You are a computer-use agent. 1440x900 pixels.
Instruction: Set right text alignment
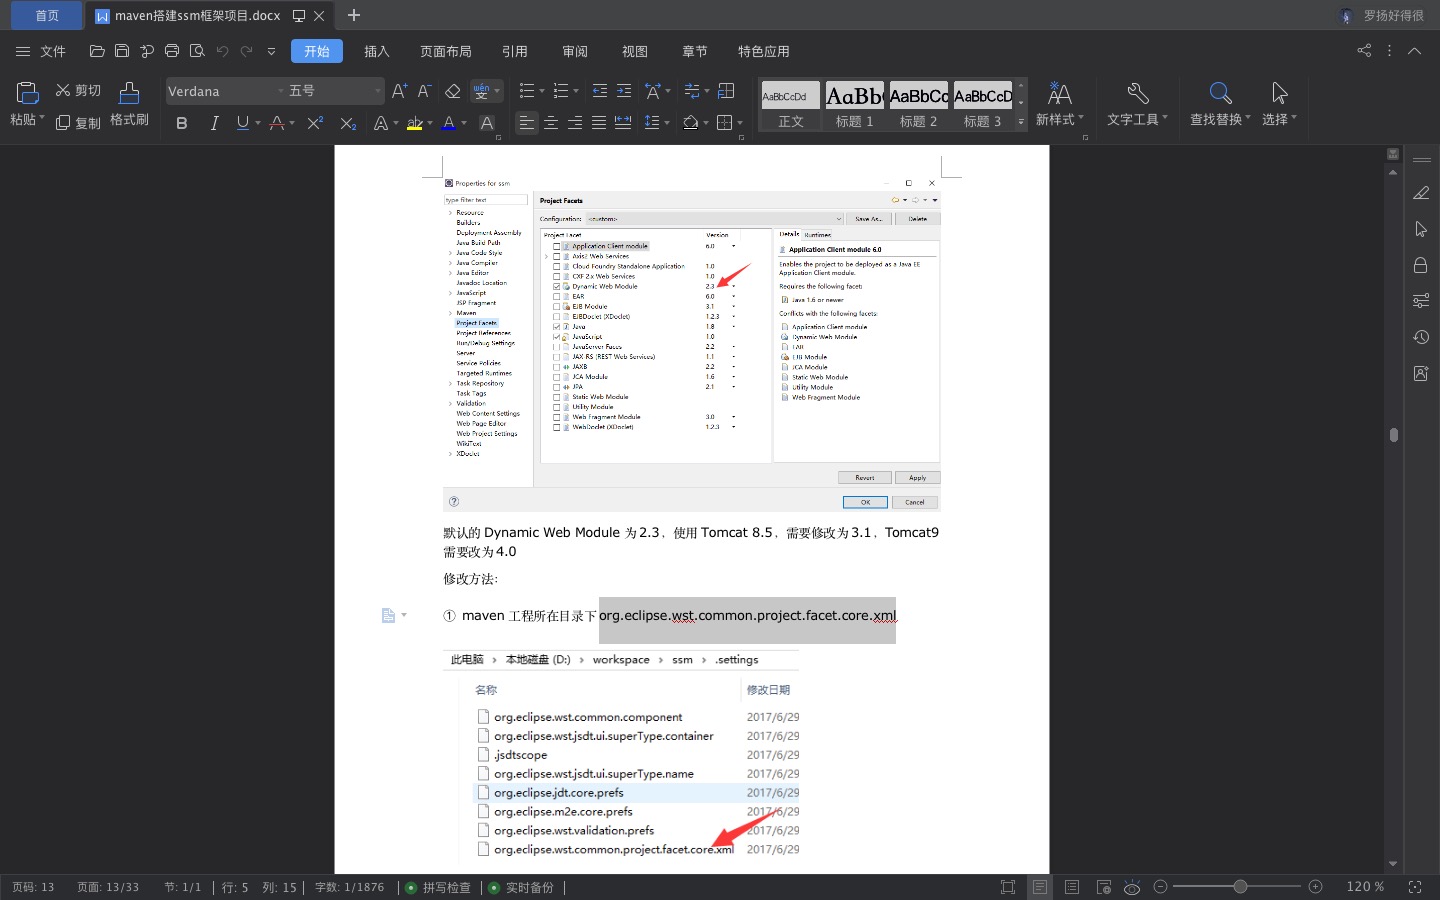575,123
